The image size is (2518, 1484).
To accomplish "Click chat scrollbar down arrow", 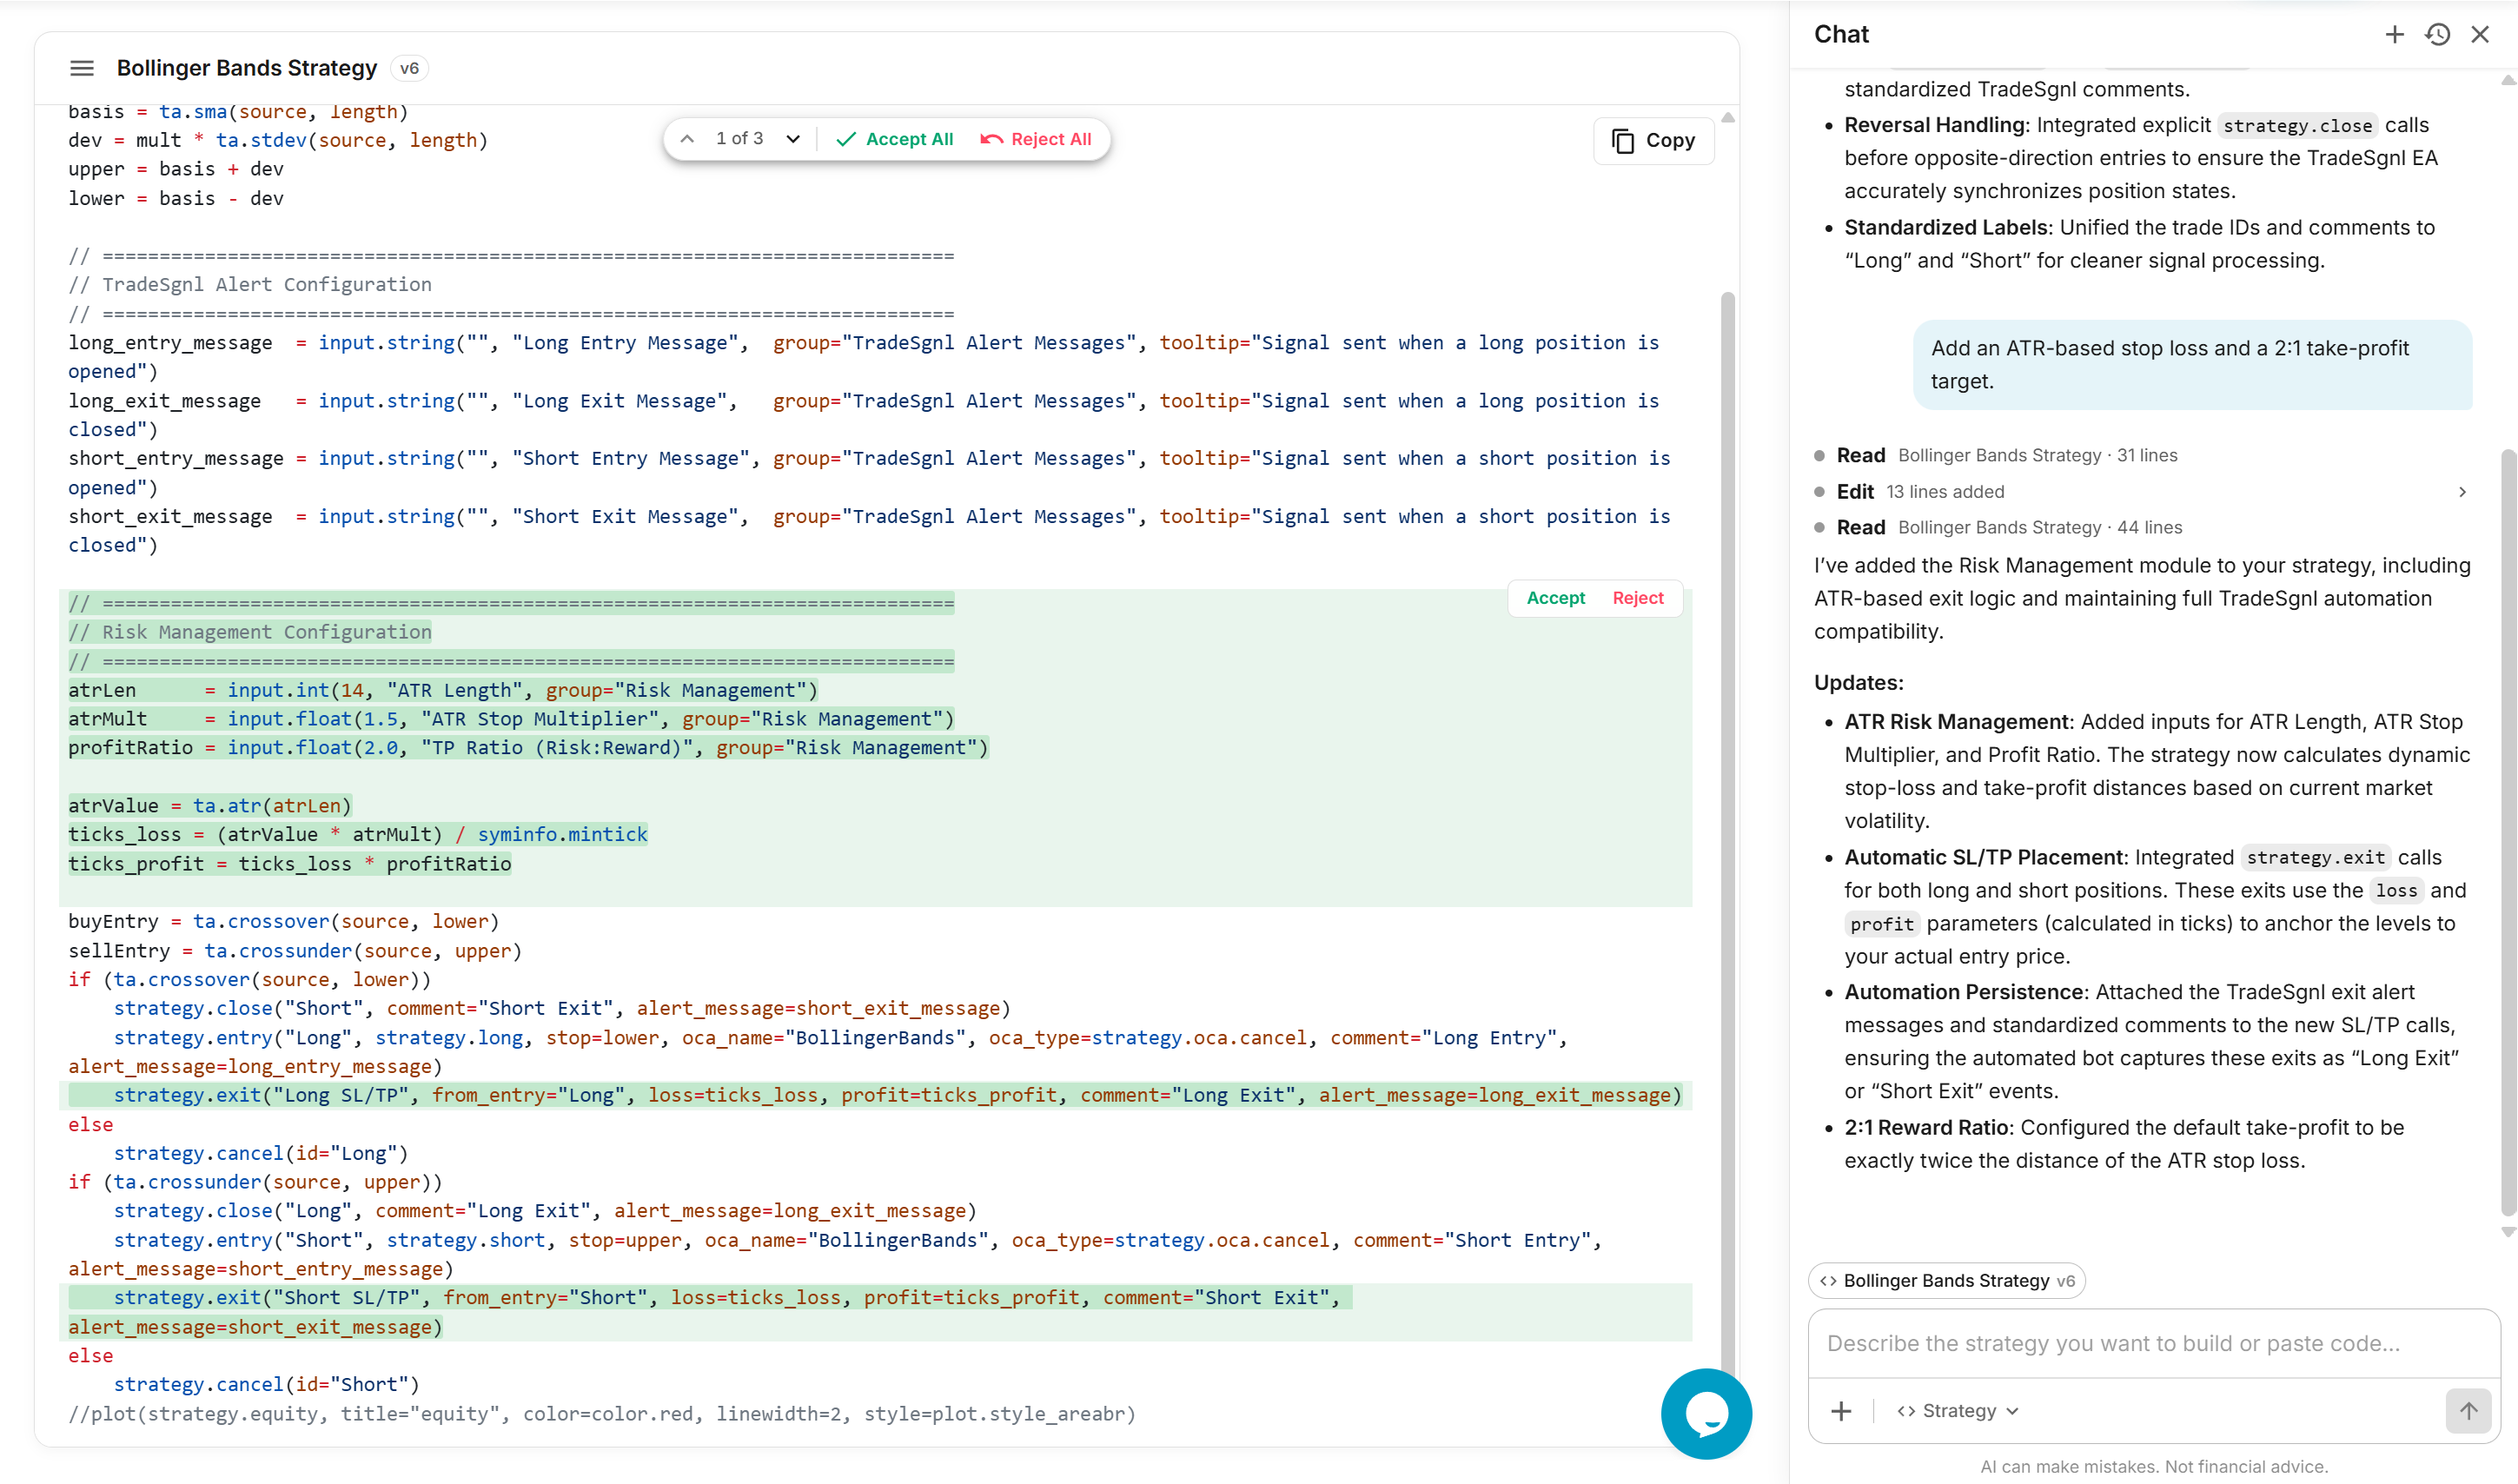I will pos(2508,1232).
